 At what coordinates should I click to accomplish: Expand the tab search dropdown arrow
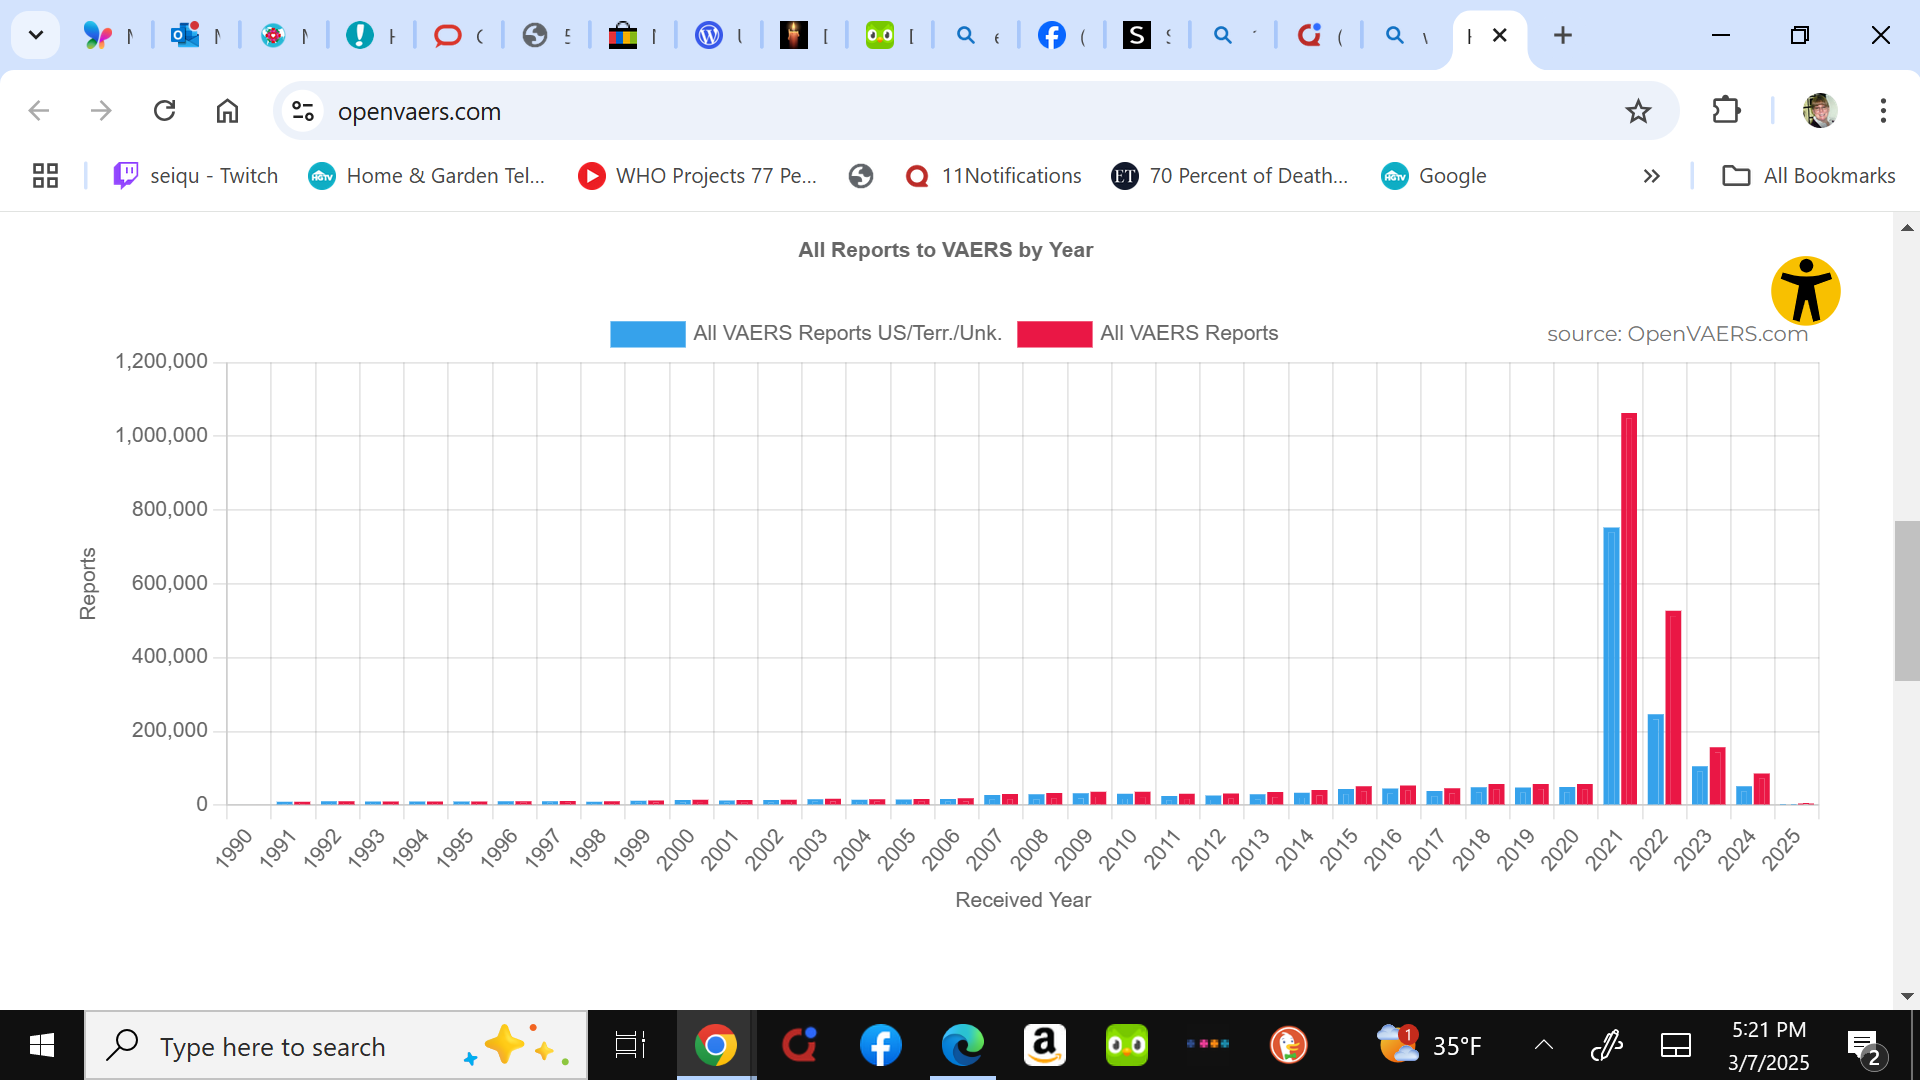tap(36, 35)
